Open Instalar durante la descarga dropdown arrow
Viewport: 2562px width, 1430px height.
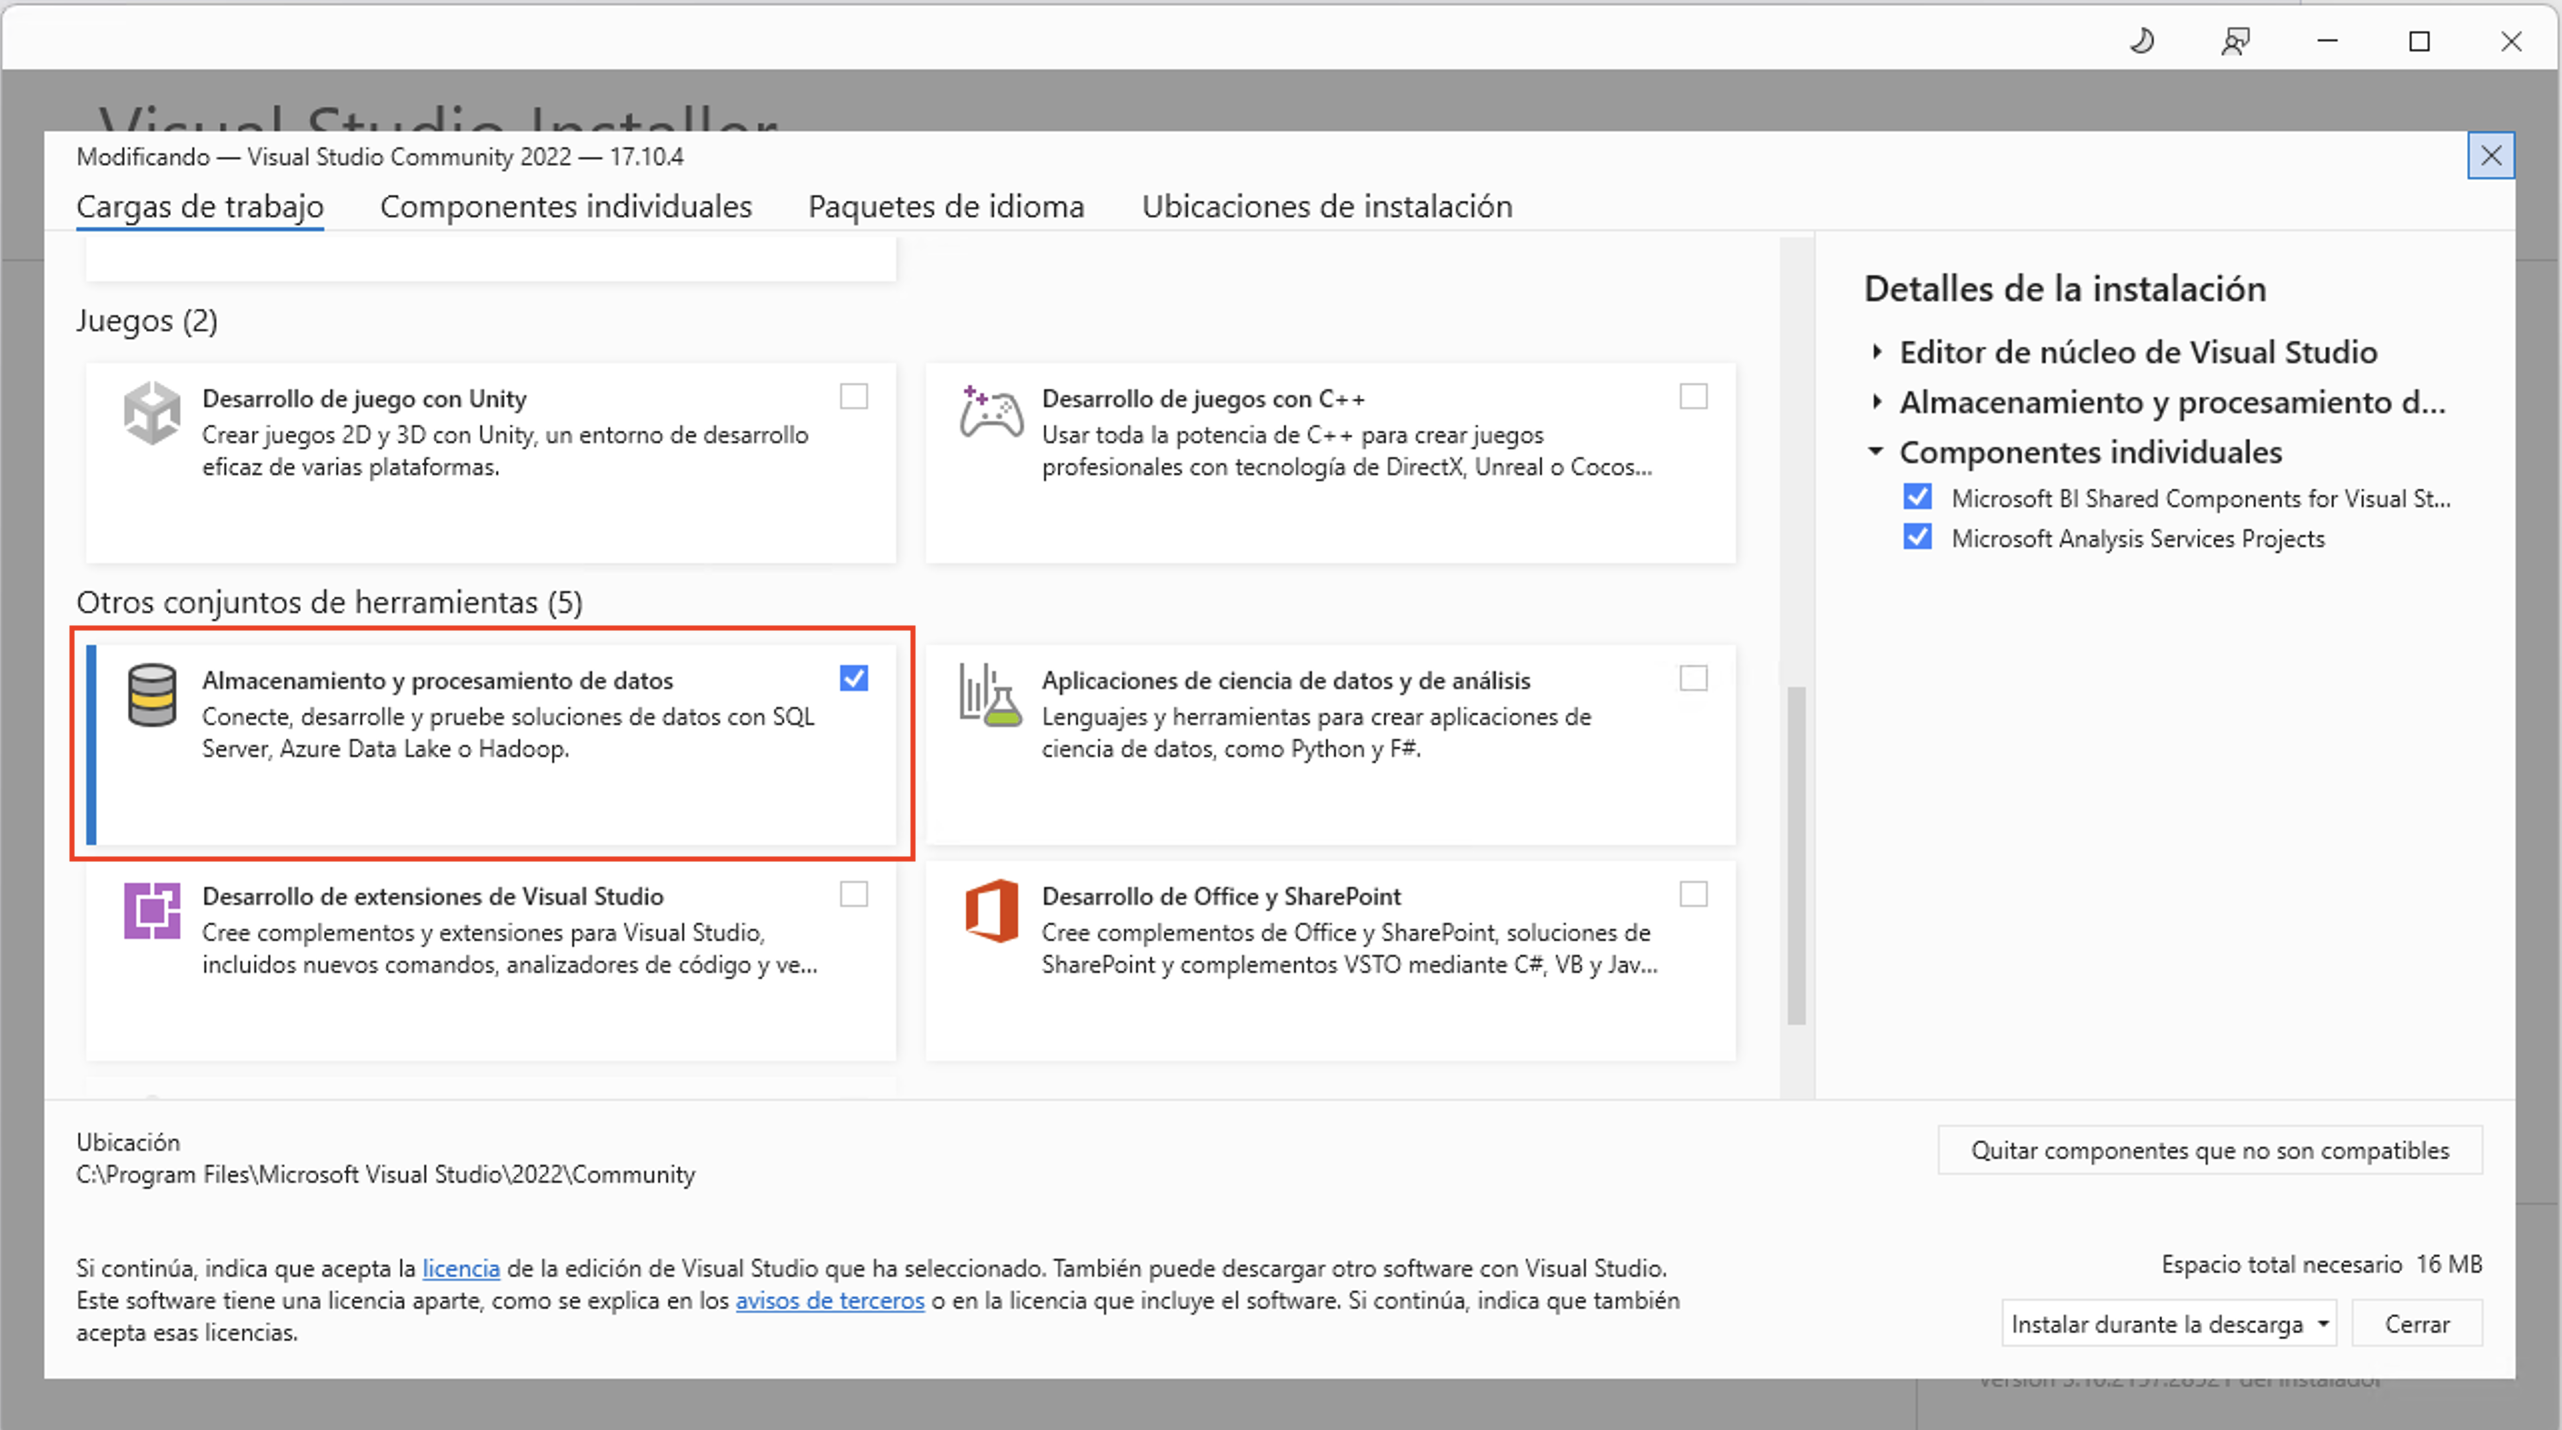[x=2323, y=1324]
